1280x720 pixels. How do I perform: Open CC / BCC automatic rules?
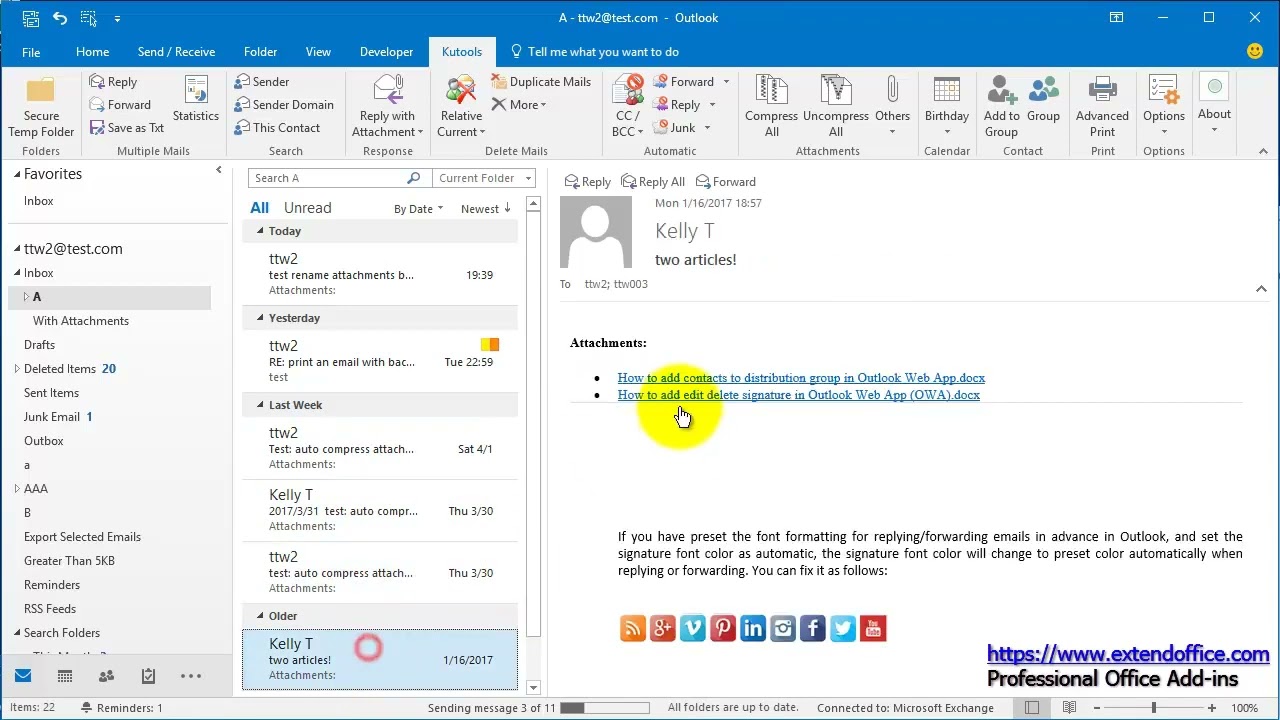pos(628,106)
